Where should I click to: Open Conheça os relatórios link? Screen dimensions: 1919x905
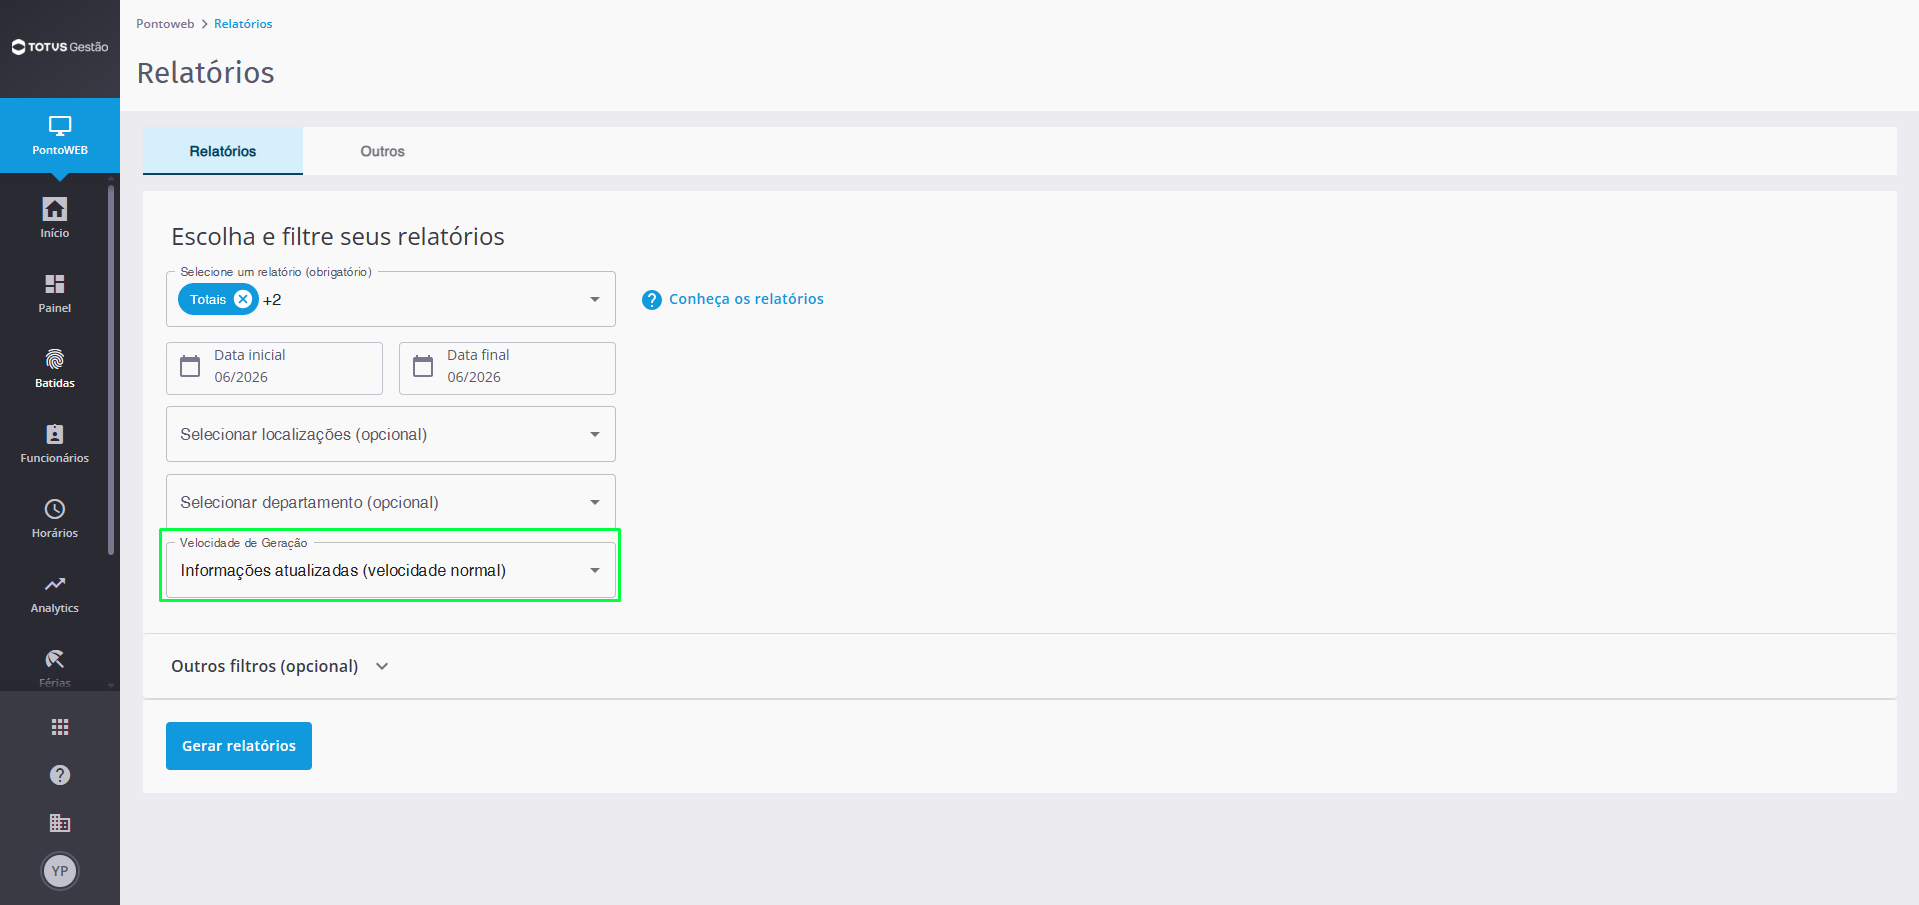[x=746, y=299]
